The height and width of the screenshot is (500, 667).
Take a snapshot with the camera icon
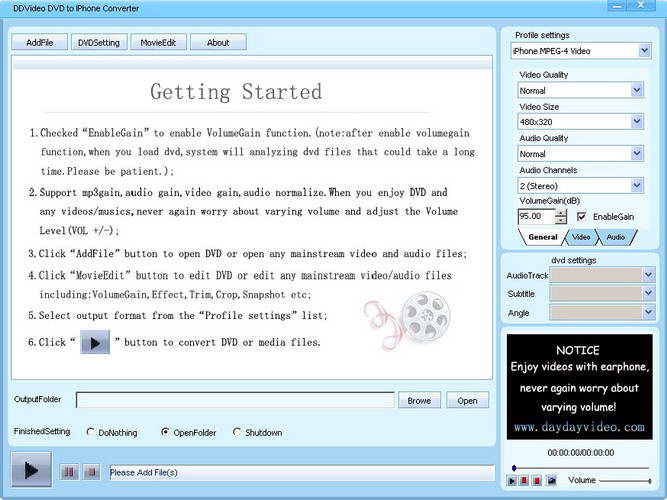(x=551, y=480)
